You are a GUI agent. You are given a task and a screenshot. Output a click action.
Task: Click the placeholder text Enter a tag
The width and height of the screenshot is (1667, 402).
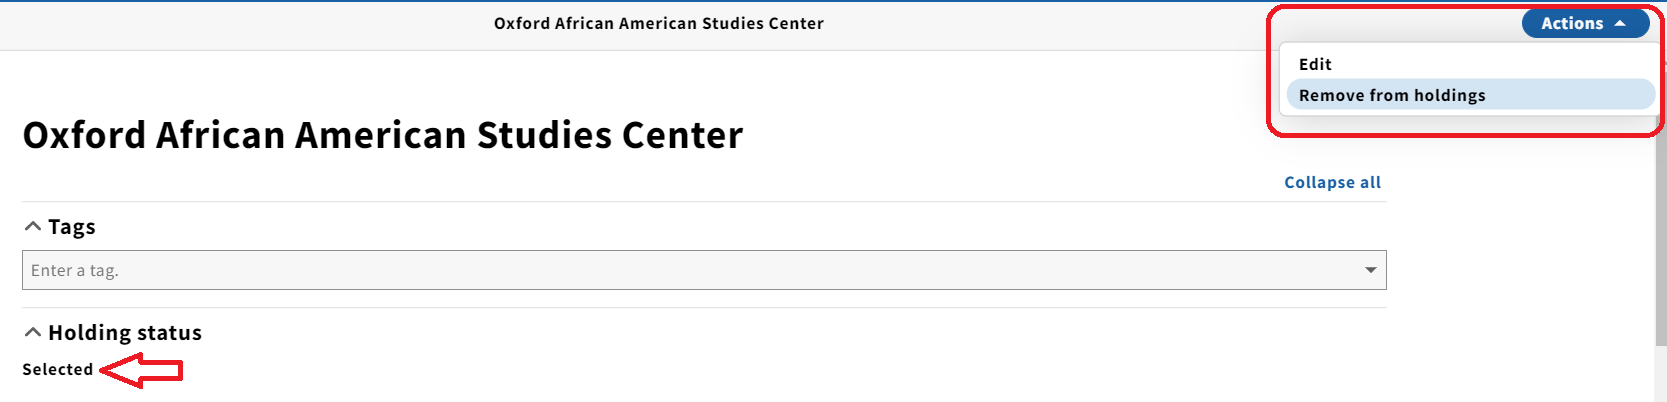coord(75,270)
